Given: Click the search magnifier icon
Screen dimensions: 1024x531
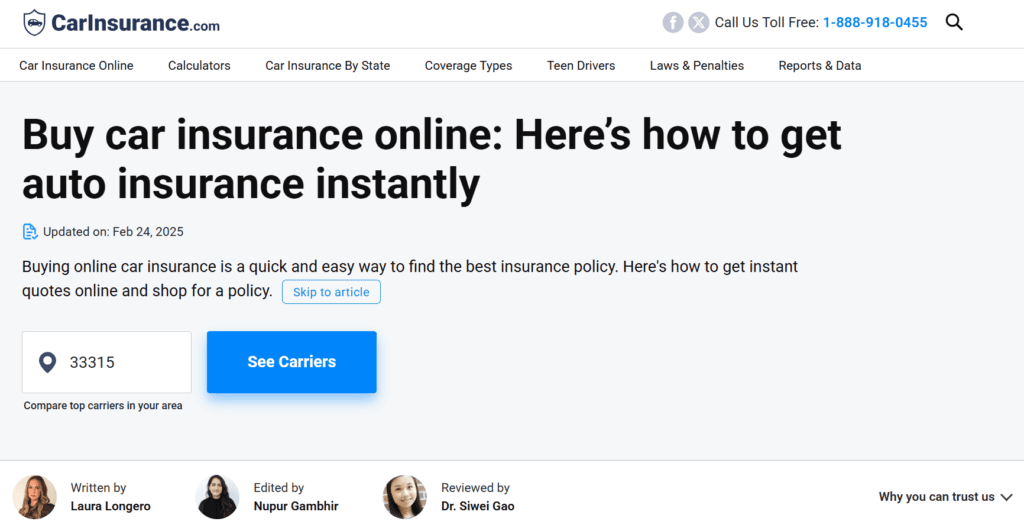Looking at the screenshot, I should coord(954,22).
